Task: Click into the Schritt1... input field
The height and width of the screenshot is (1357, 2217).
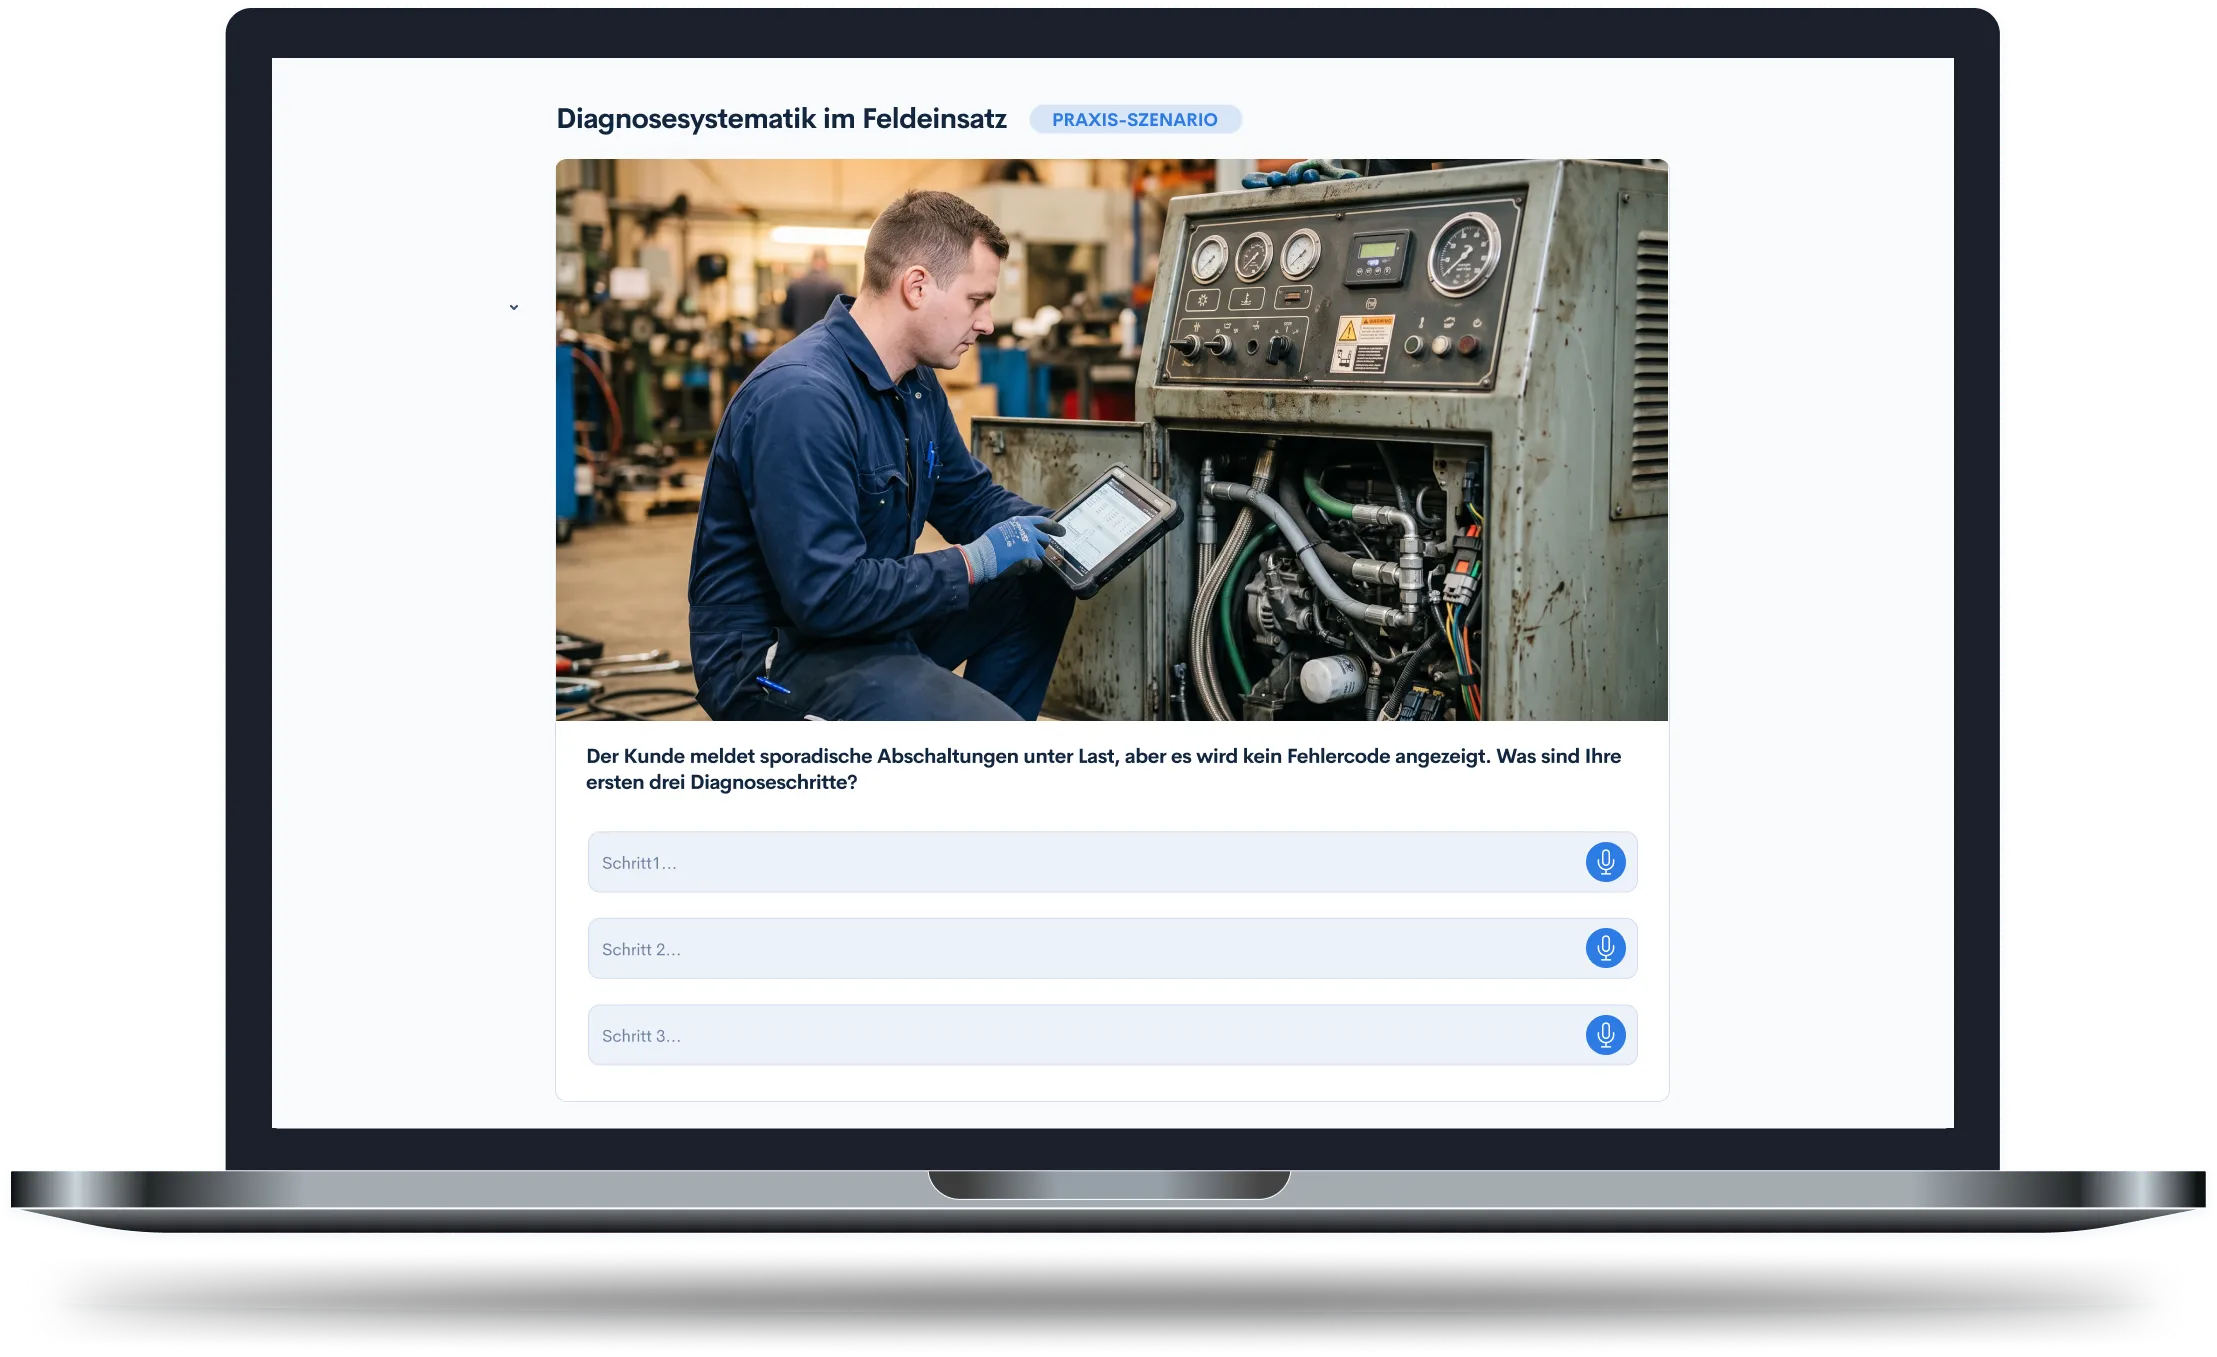Action: (x=1112, y=862)
